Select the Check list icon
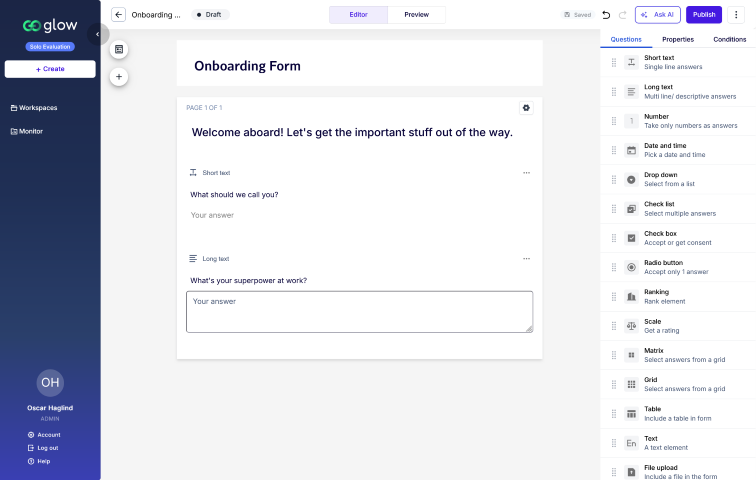The width and height of the screenshot is (756, 480). coord(631,209)
